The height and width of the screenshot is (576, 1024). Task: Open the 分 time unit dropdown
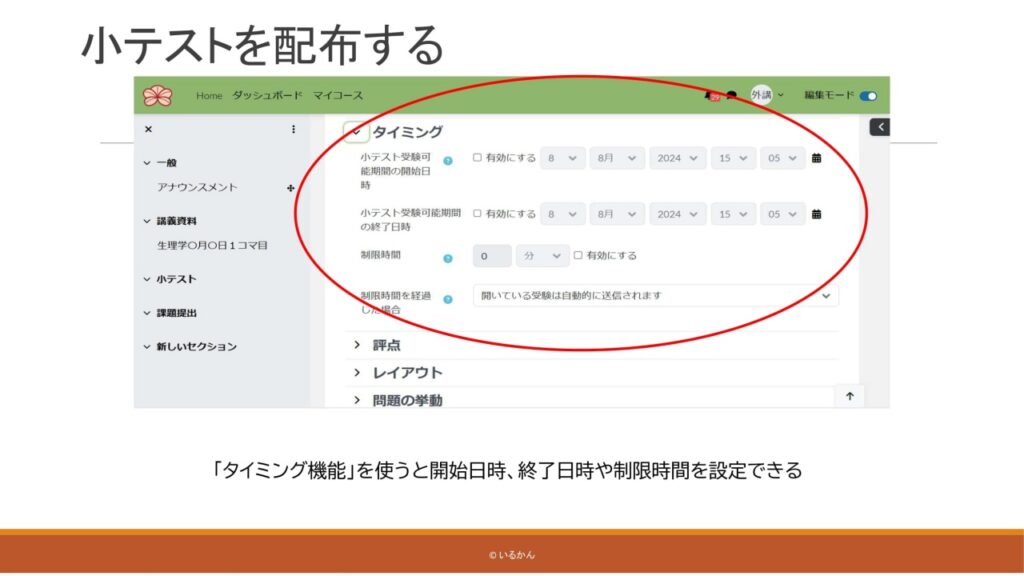(x=542, y=256)
